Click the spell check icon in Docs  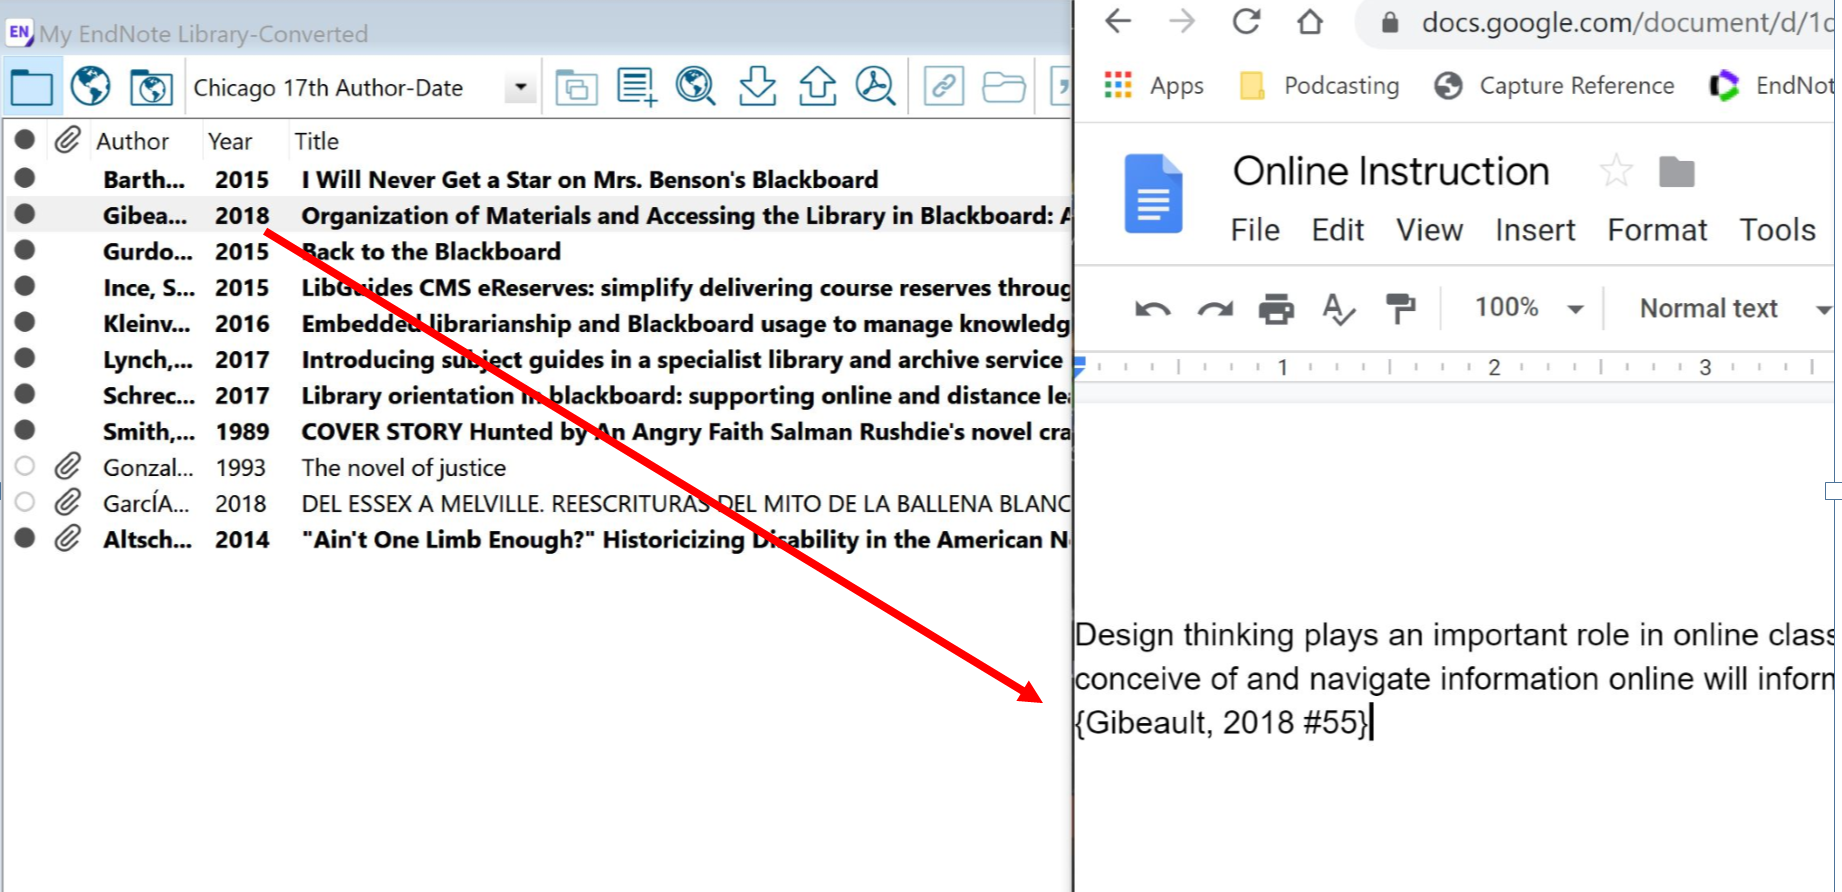pyautogui.click(x=1338, y=309)
